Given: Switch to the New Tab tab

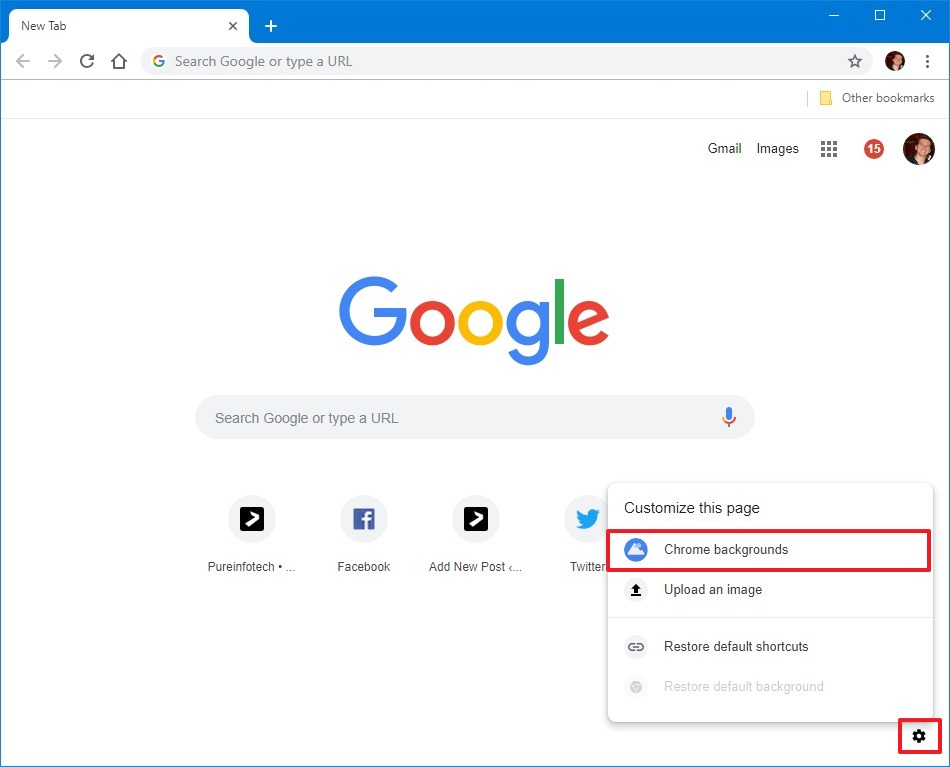Looking at the screenshot, I should [120, 25].
